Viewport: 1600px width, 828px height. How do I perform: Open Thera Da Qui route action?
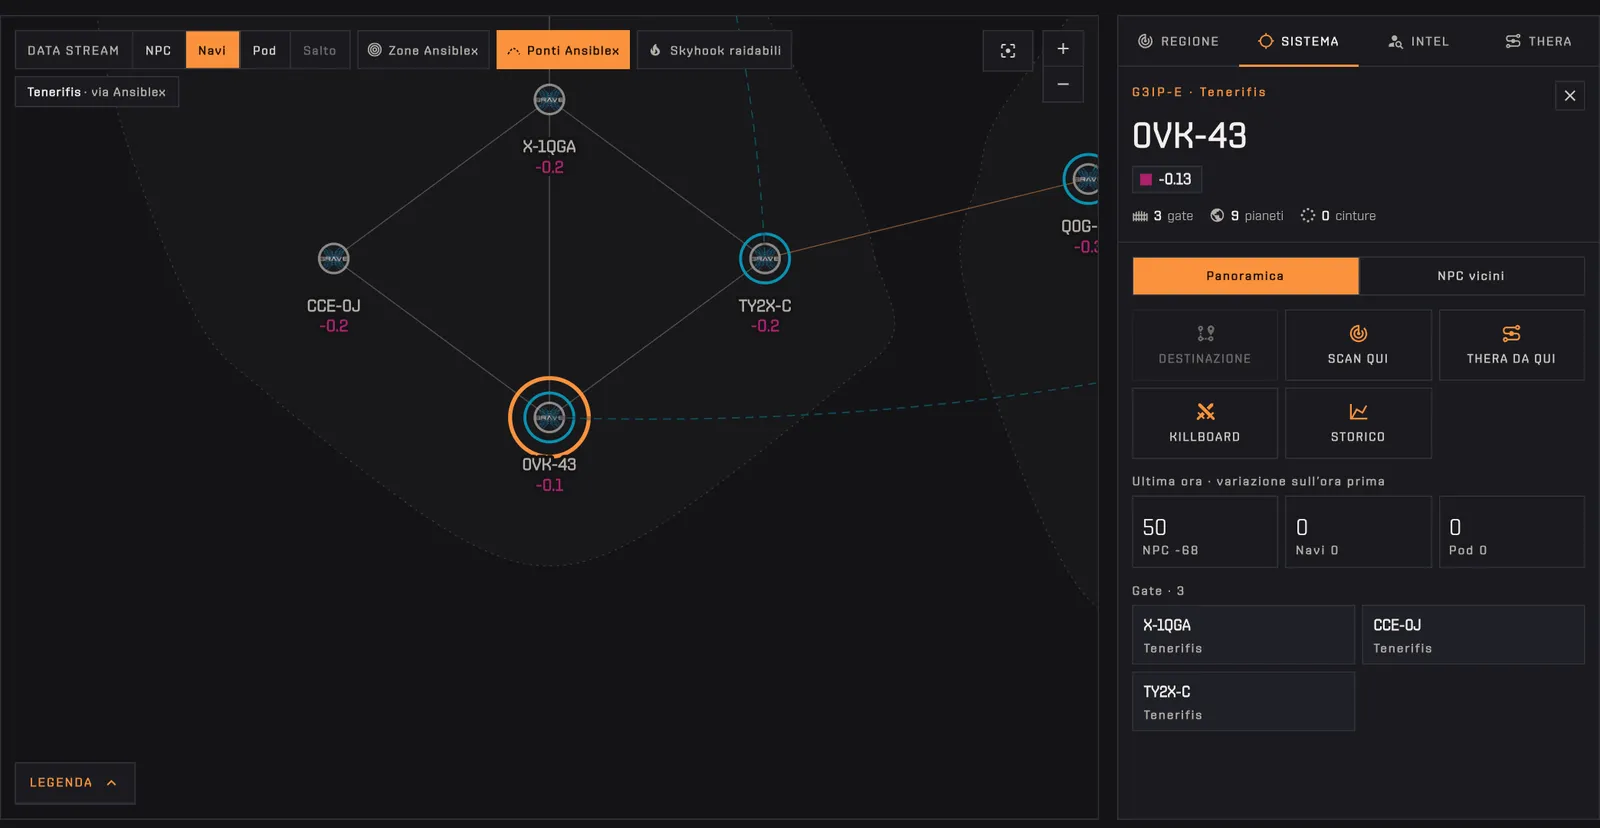click(1511, 345)
